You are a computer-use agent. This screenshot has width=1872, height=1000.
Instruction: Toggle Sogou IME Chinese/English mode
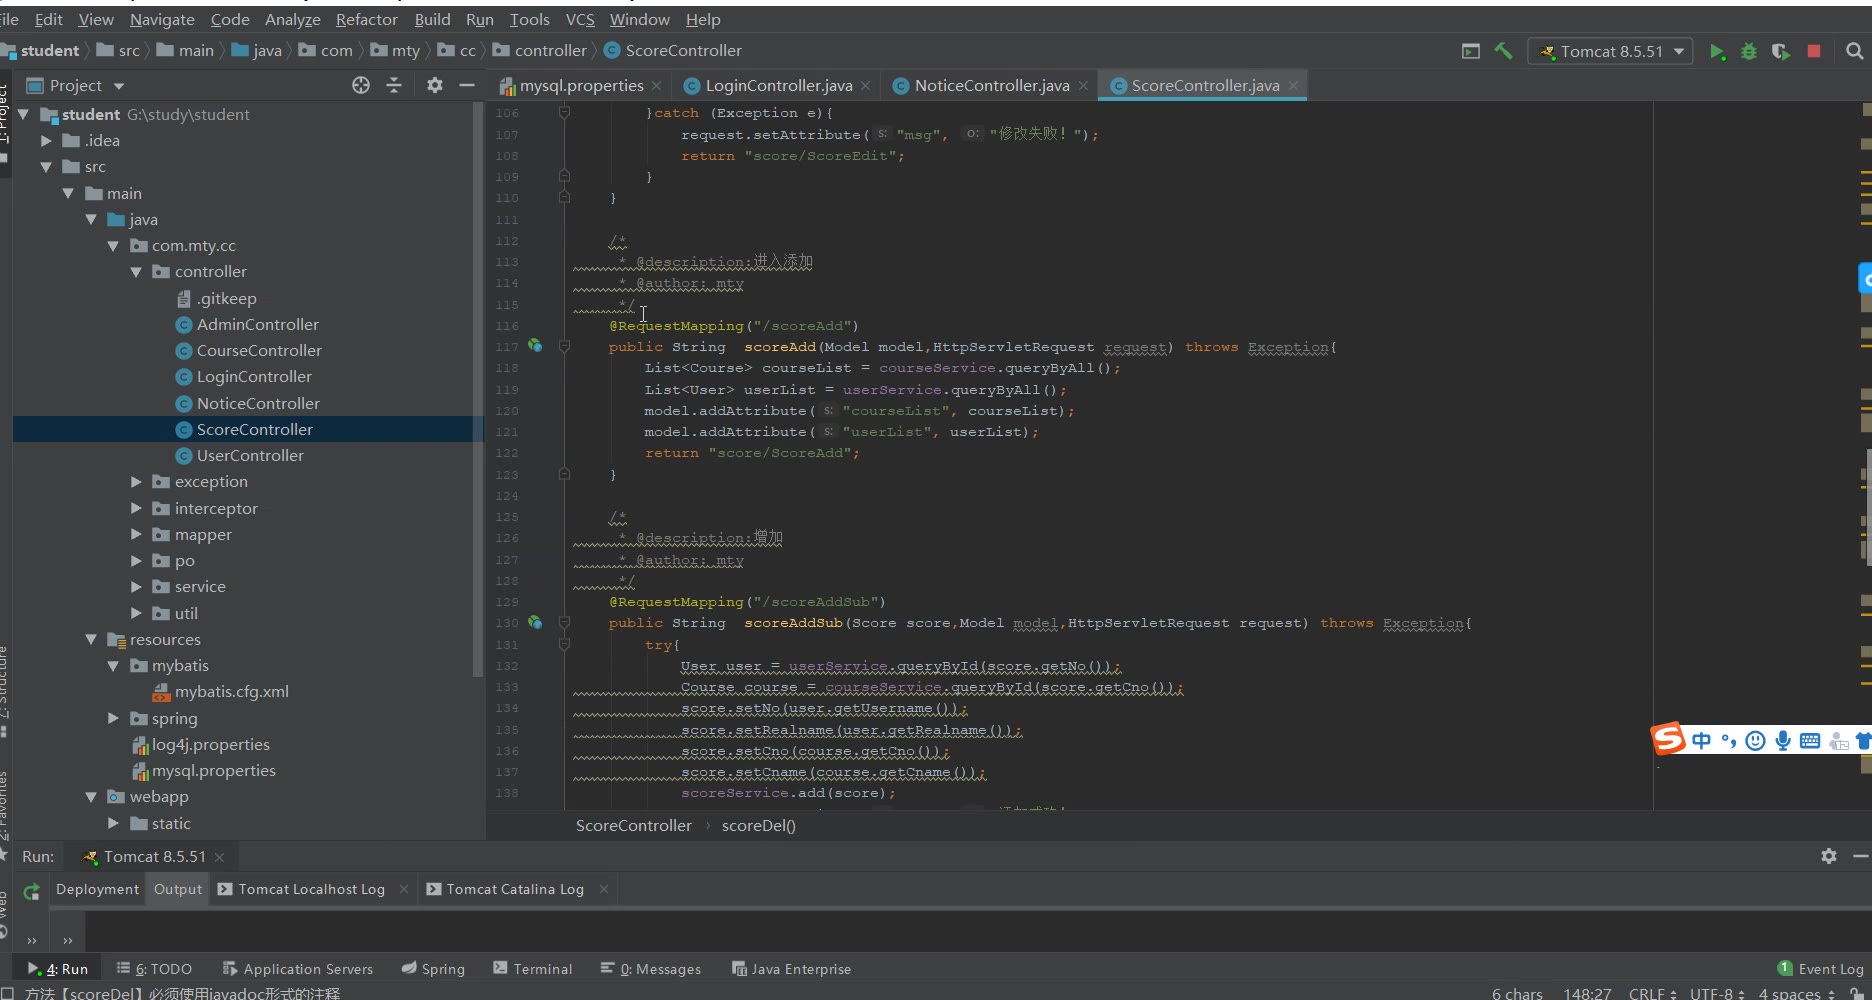[1701, 741]
